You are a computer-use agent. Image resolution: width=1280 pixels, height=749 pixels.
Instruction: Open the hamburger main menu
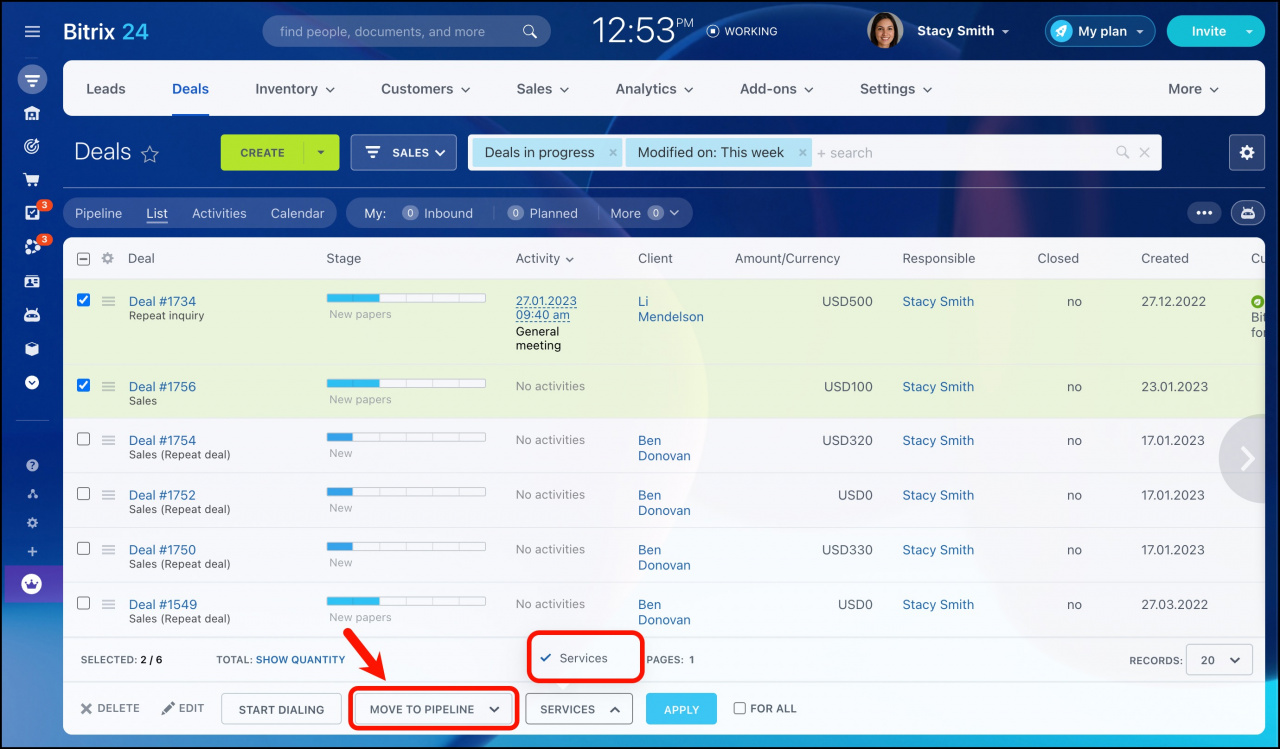[32, 32]
